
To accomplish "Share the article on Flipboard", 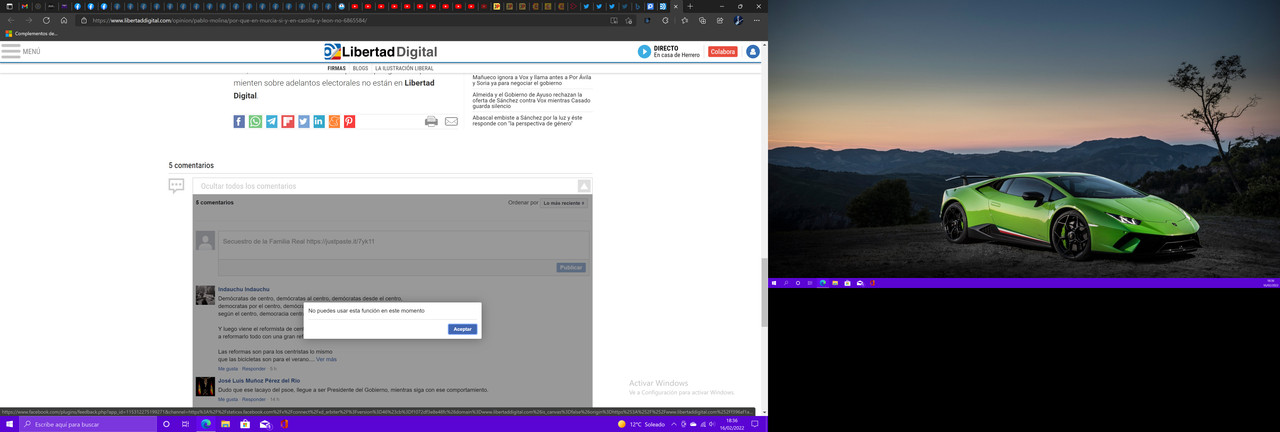I will [x=287, y=121].
